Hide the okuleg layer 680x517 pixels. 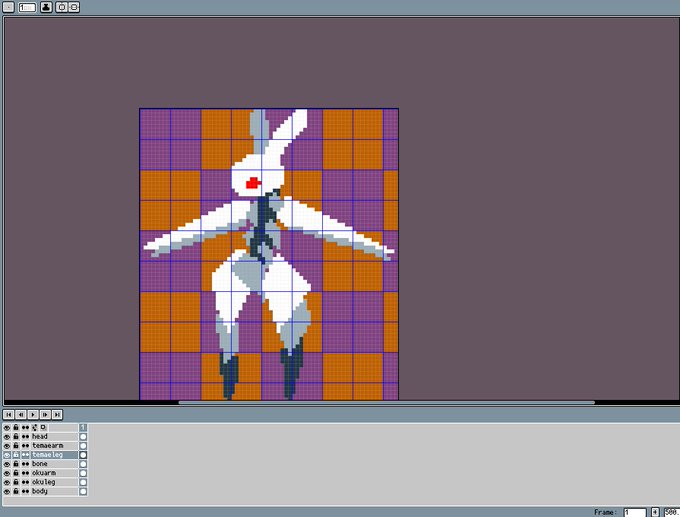pyautogui.click(x=7, y=482)
